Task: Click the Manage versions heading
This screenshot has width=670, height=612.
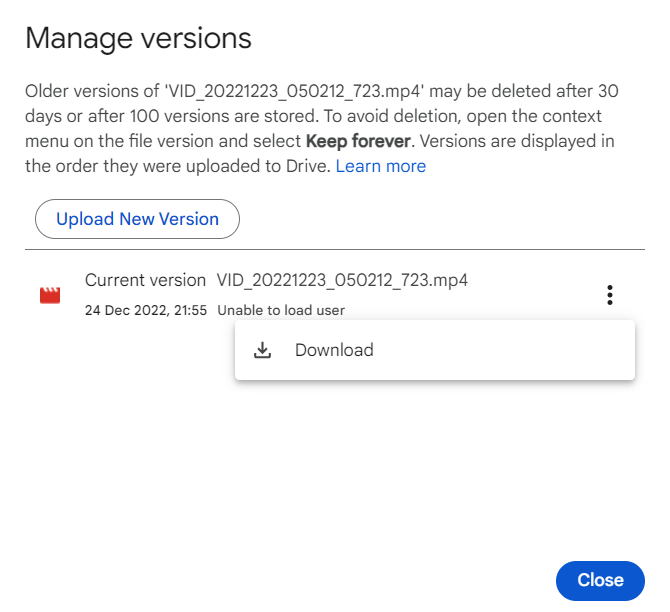Action: (138, 39)
